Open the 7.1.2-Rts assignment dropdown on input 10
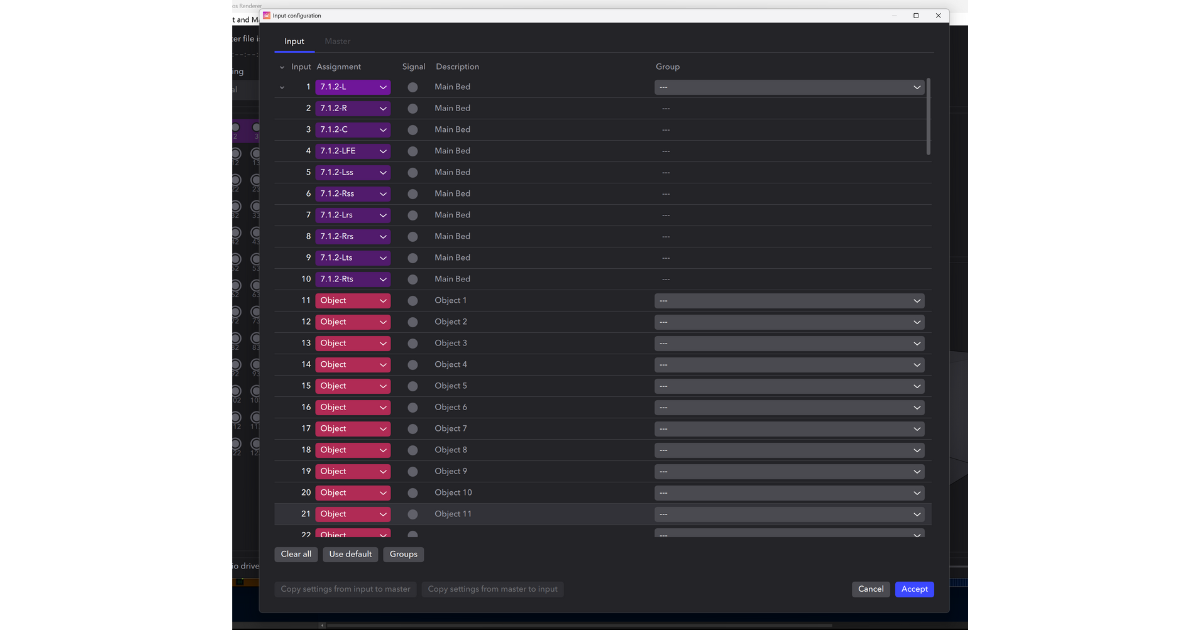 click(x=352, y=279)
